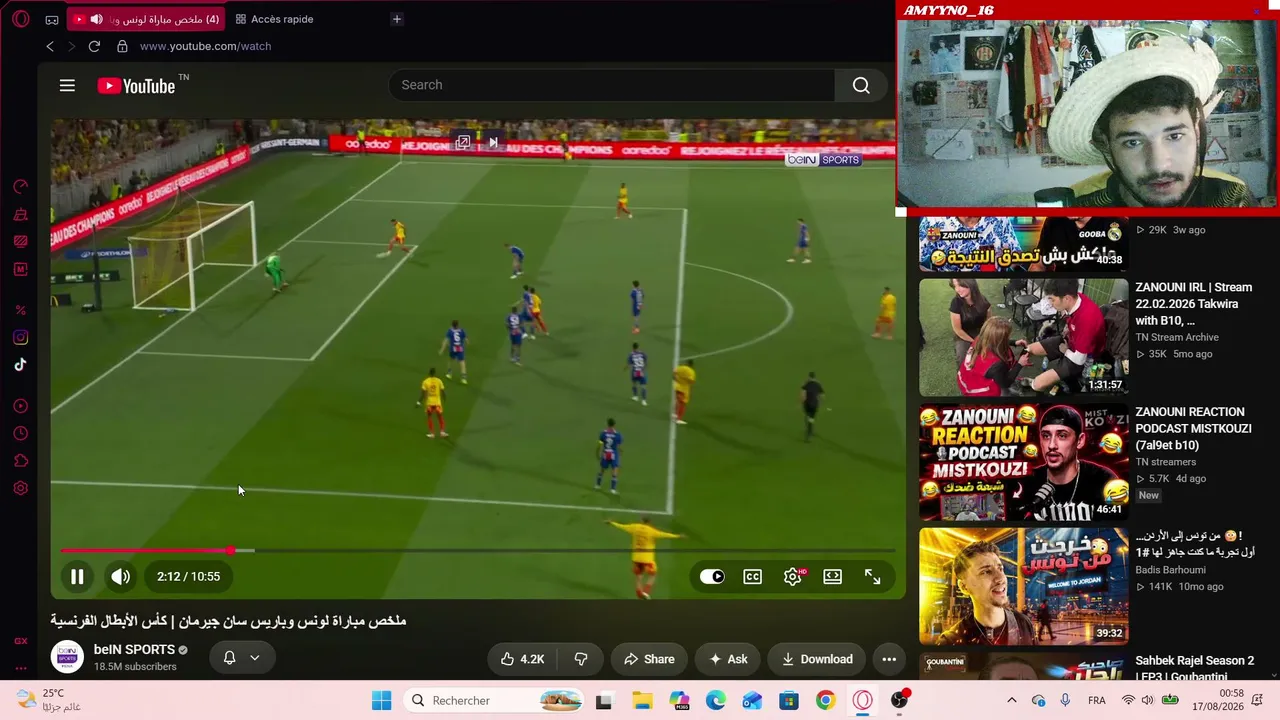
Task: Click the Ask button
Action: click(x=728, y=659)
